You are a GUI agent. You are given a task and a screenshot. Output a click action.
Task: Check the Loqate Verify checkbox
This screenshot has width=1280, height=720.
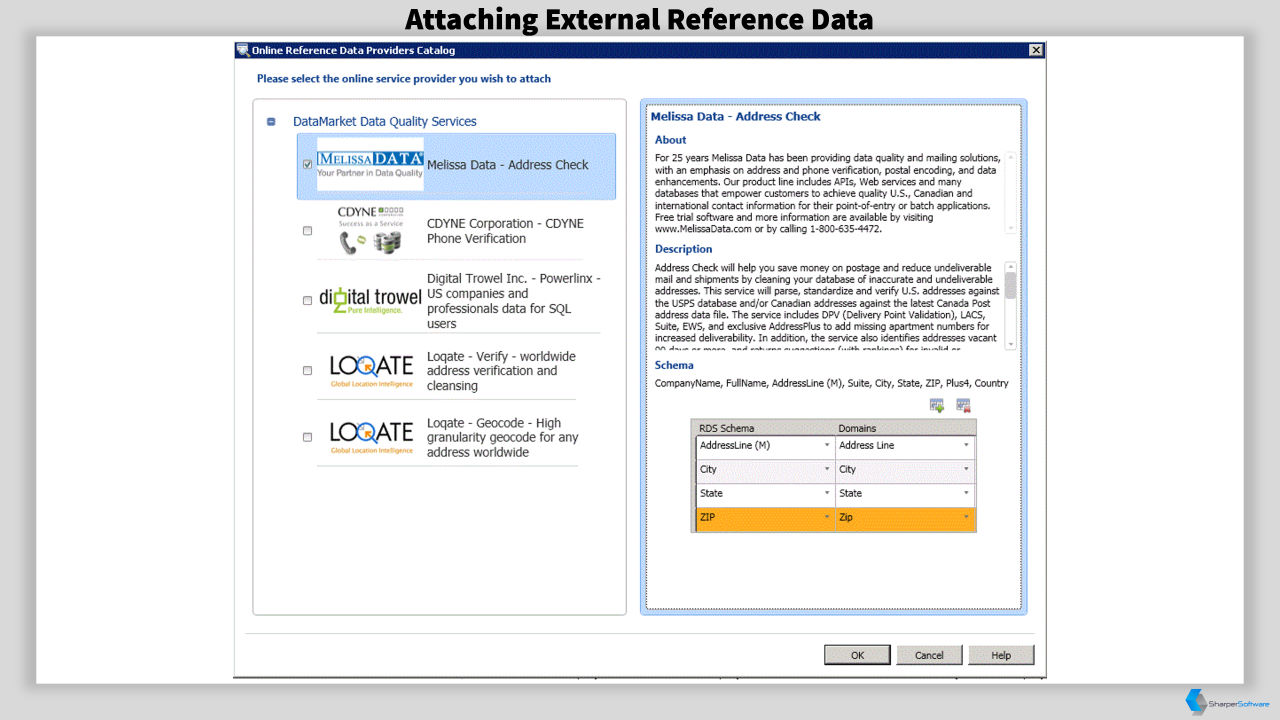click(307, 371)
